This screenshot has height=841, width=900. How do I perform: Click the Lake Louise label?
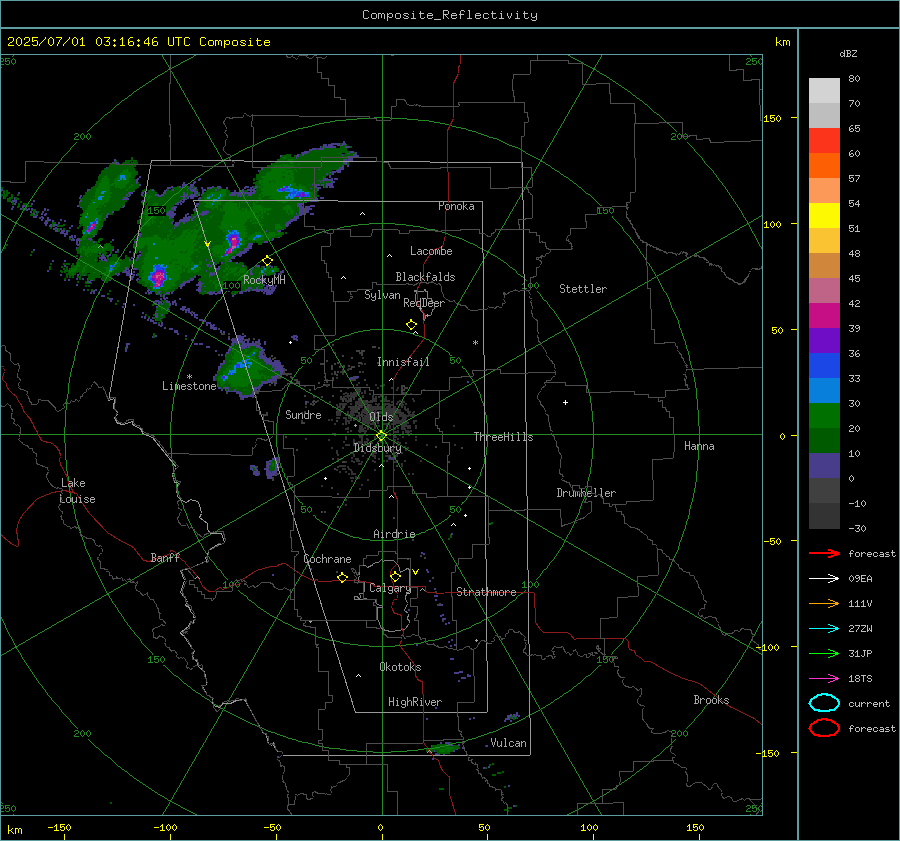77,491
